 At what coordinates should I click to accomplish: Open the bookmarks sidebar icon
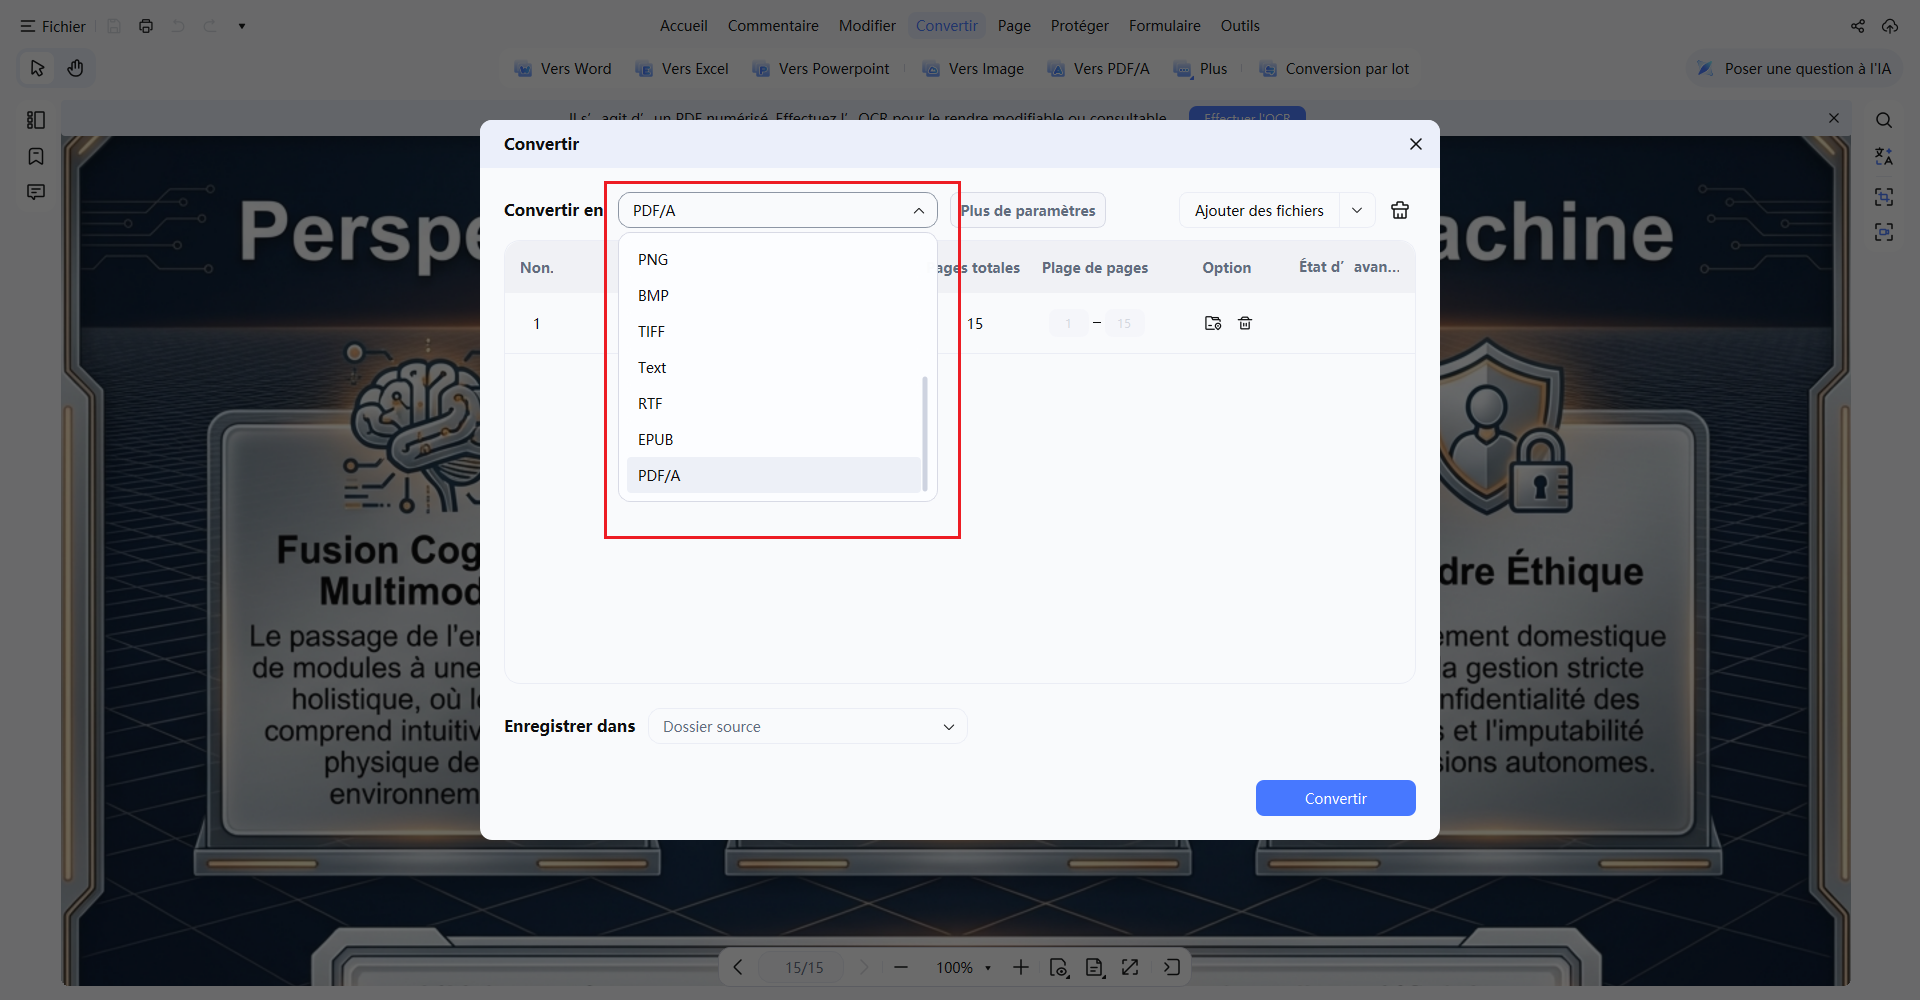[36, 156]
